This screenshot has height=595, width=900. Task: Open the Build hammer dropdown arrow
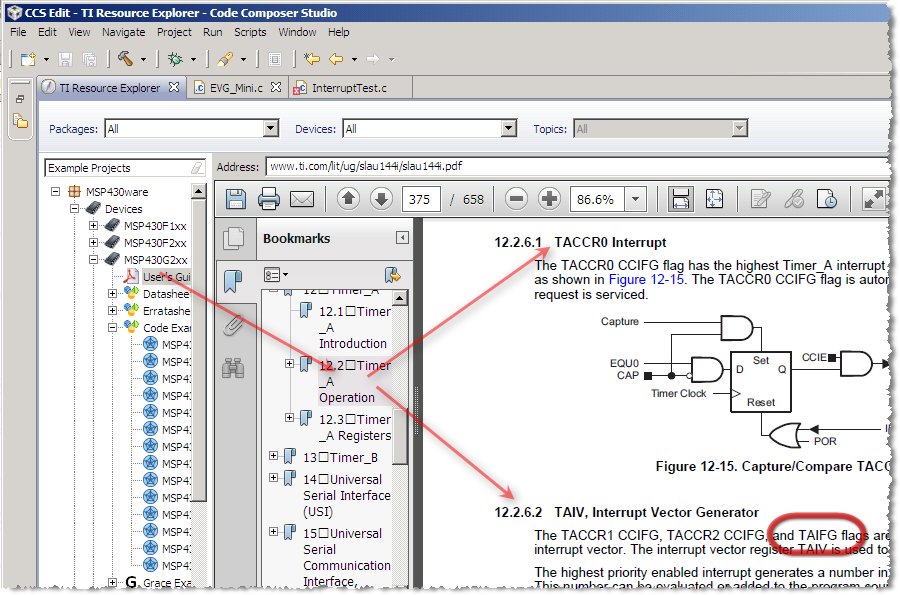pyautogui.click(x=143, y=59)
